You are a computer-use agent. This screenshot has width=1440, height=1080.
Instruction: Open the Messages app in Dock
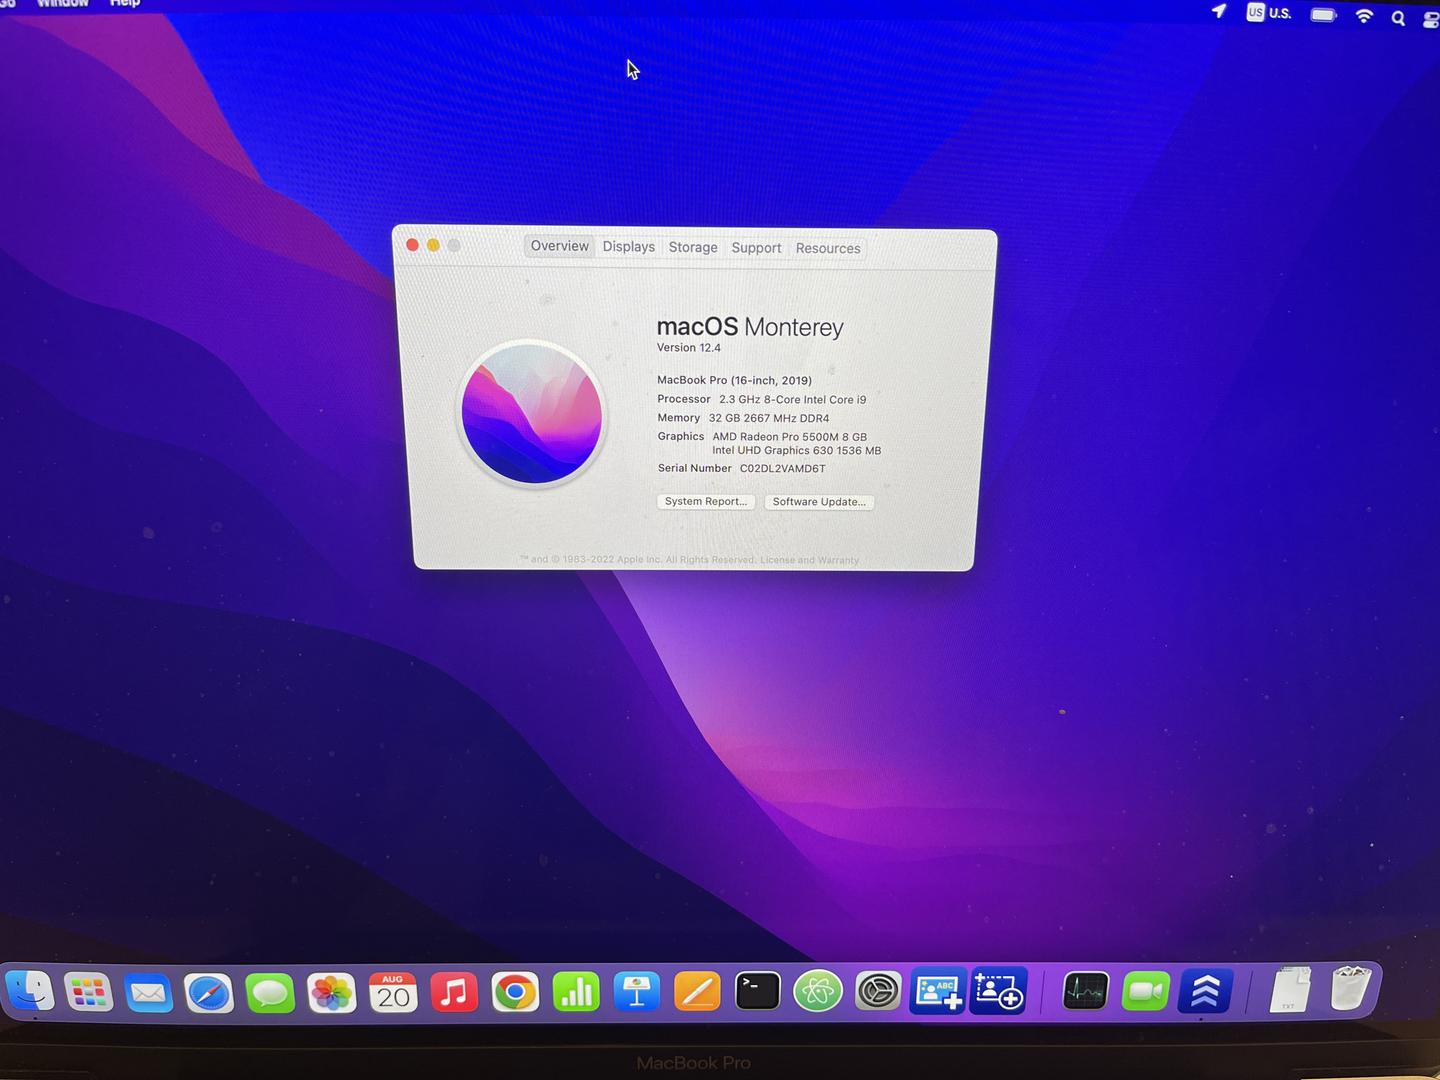[270, 993]
